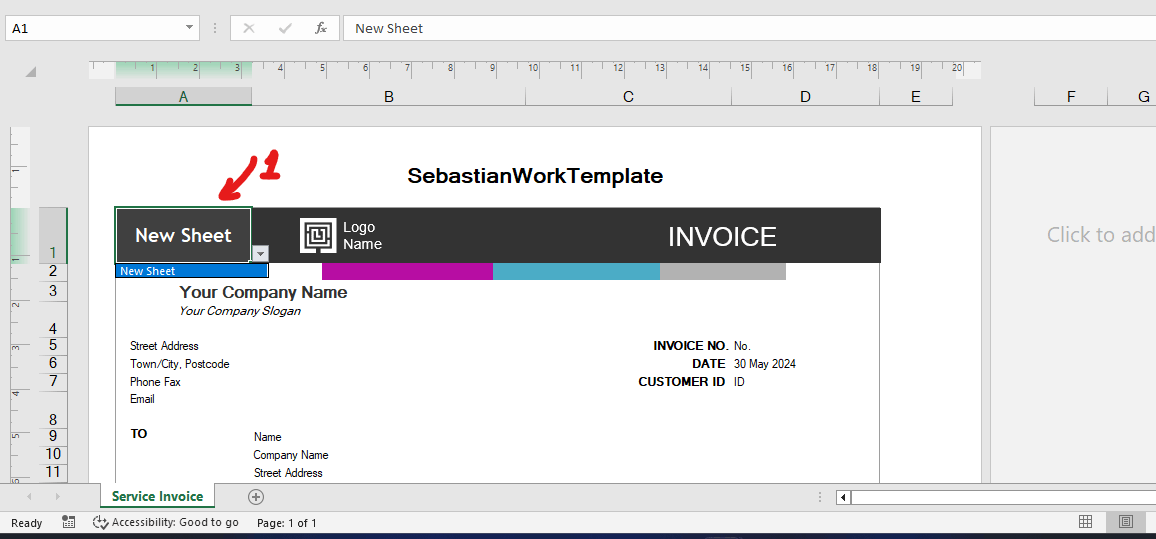Viewport: 1156px width, 539px height.
Task: Click the Ready status text
Action: tap(27, 523)
